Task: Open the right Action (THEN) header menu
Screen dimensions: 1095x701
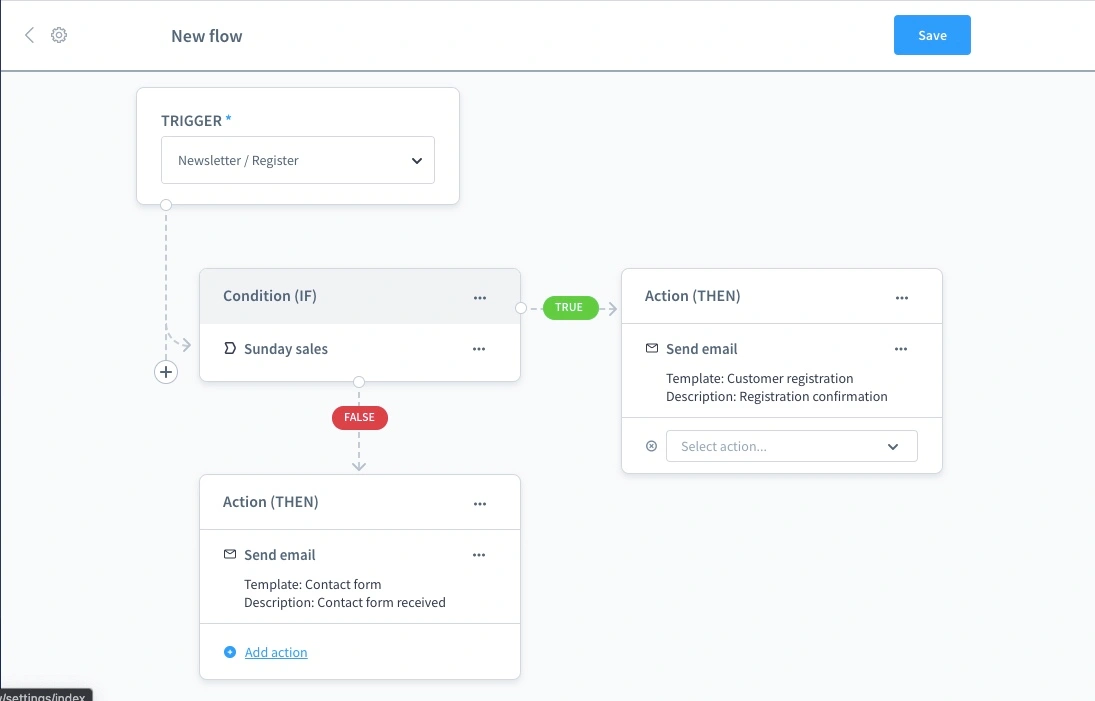Action: (902, 297)
